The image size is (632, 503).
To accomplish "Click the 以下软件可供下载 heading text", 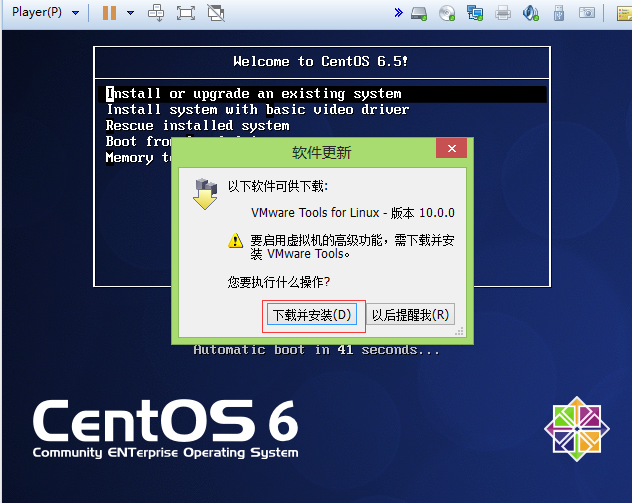I will (278, 186).
